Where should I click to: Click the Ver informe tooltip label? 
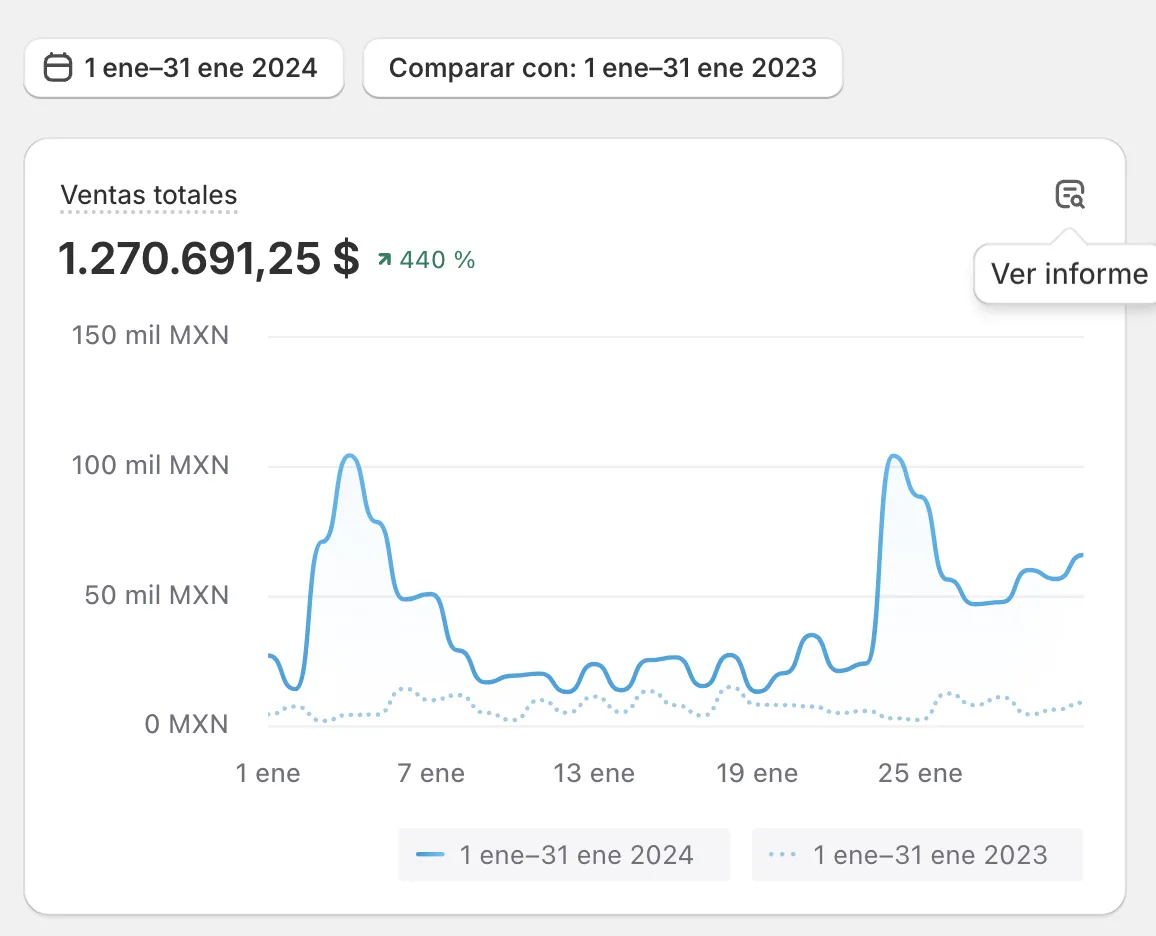1068,273
